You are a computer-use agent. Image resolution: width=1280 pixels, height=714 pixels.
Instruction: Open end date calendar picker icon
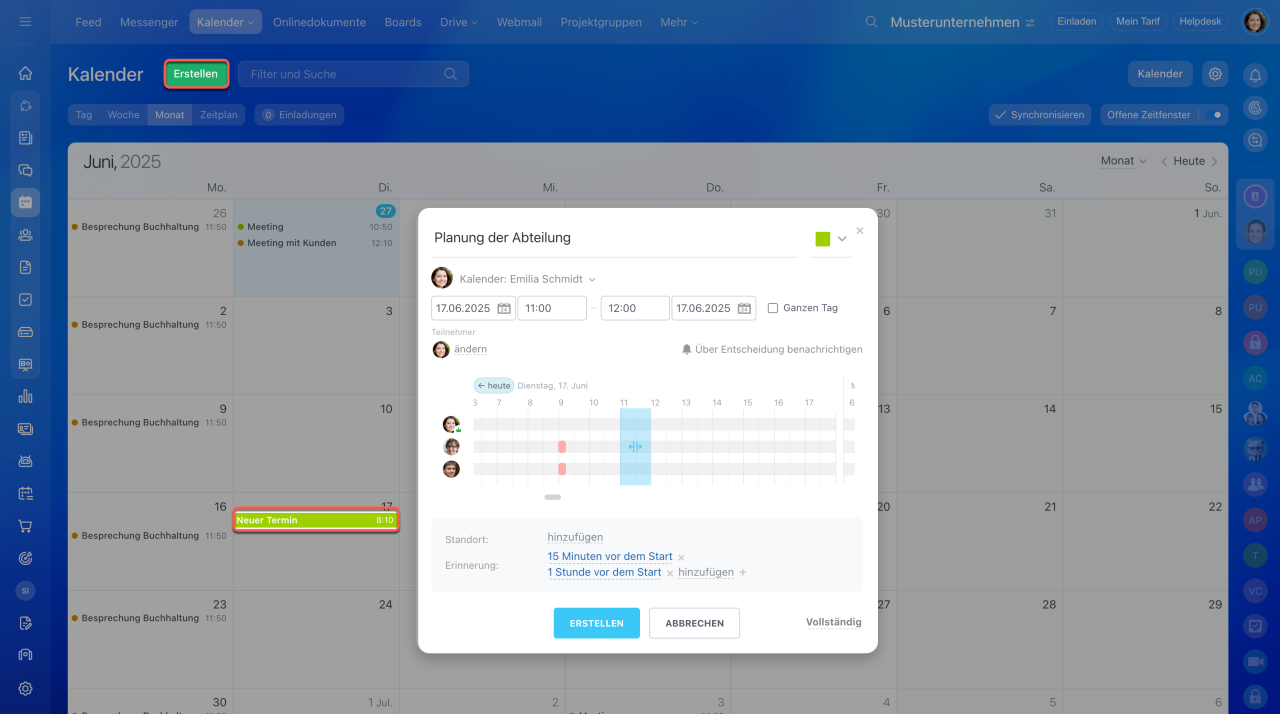[x=744, y=308]
